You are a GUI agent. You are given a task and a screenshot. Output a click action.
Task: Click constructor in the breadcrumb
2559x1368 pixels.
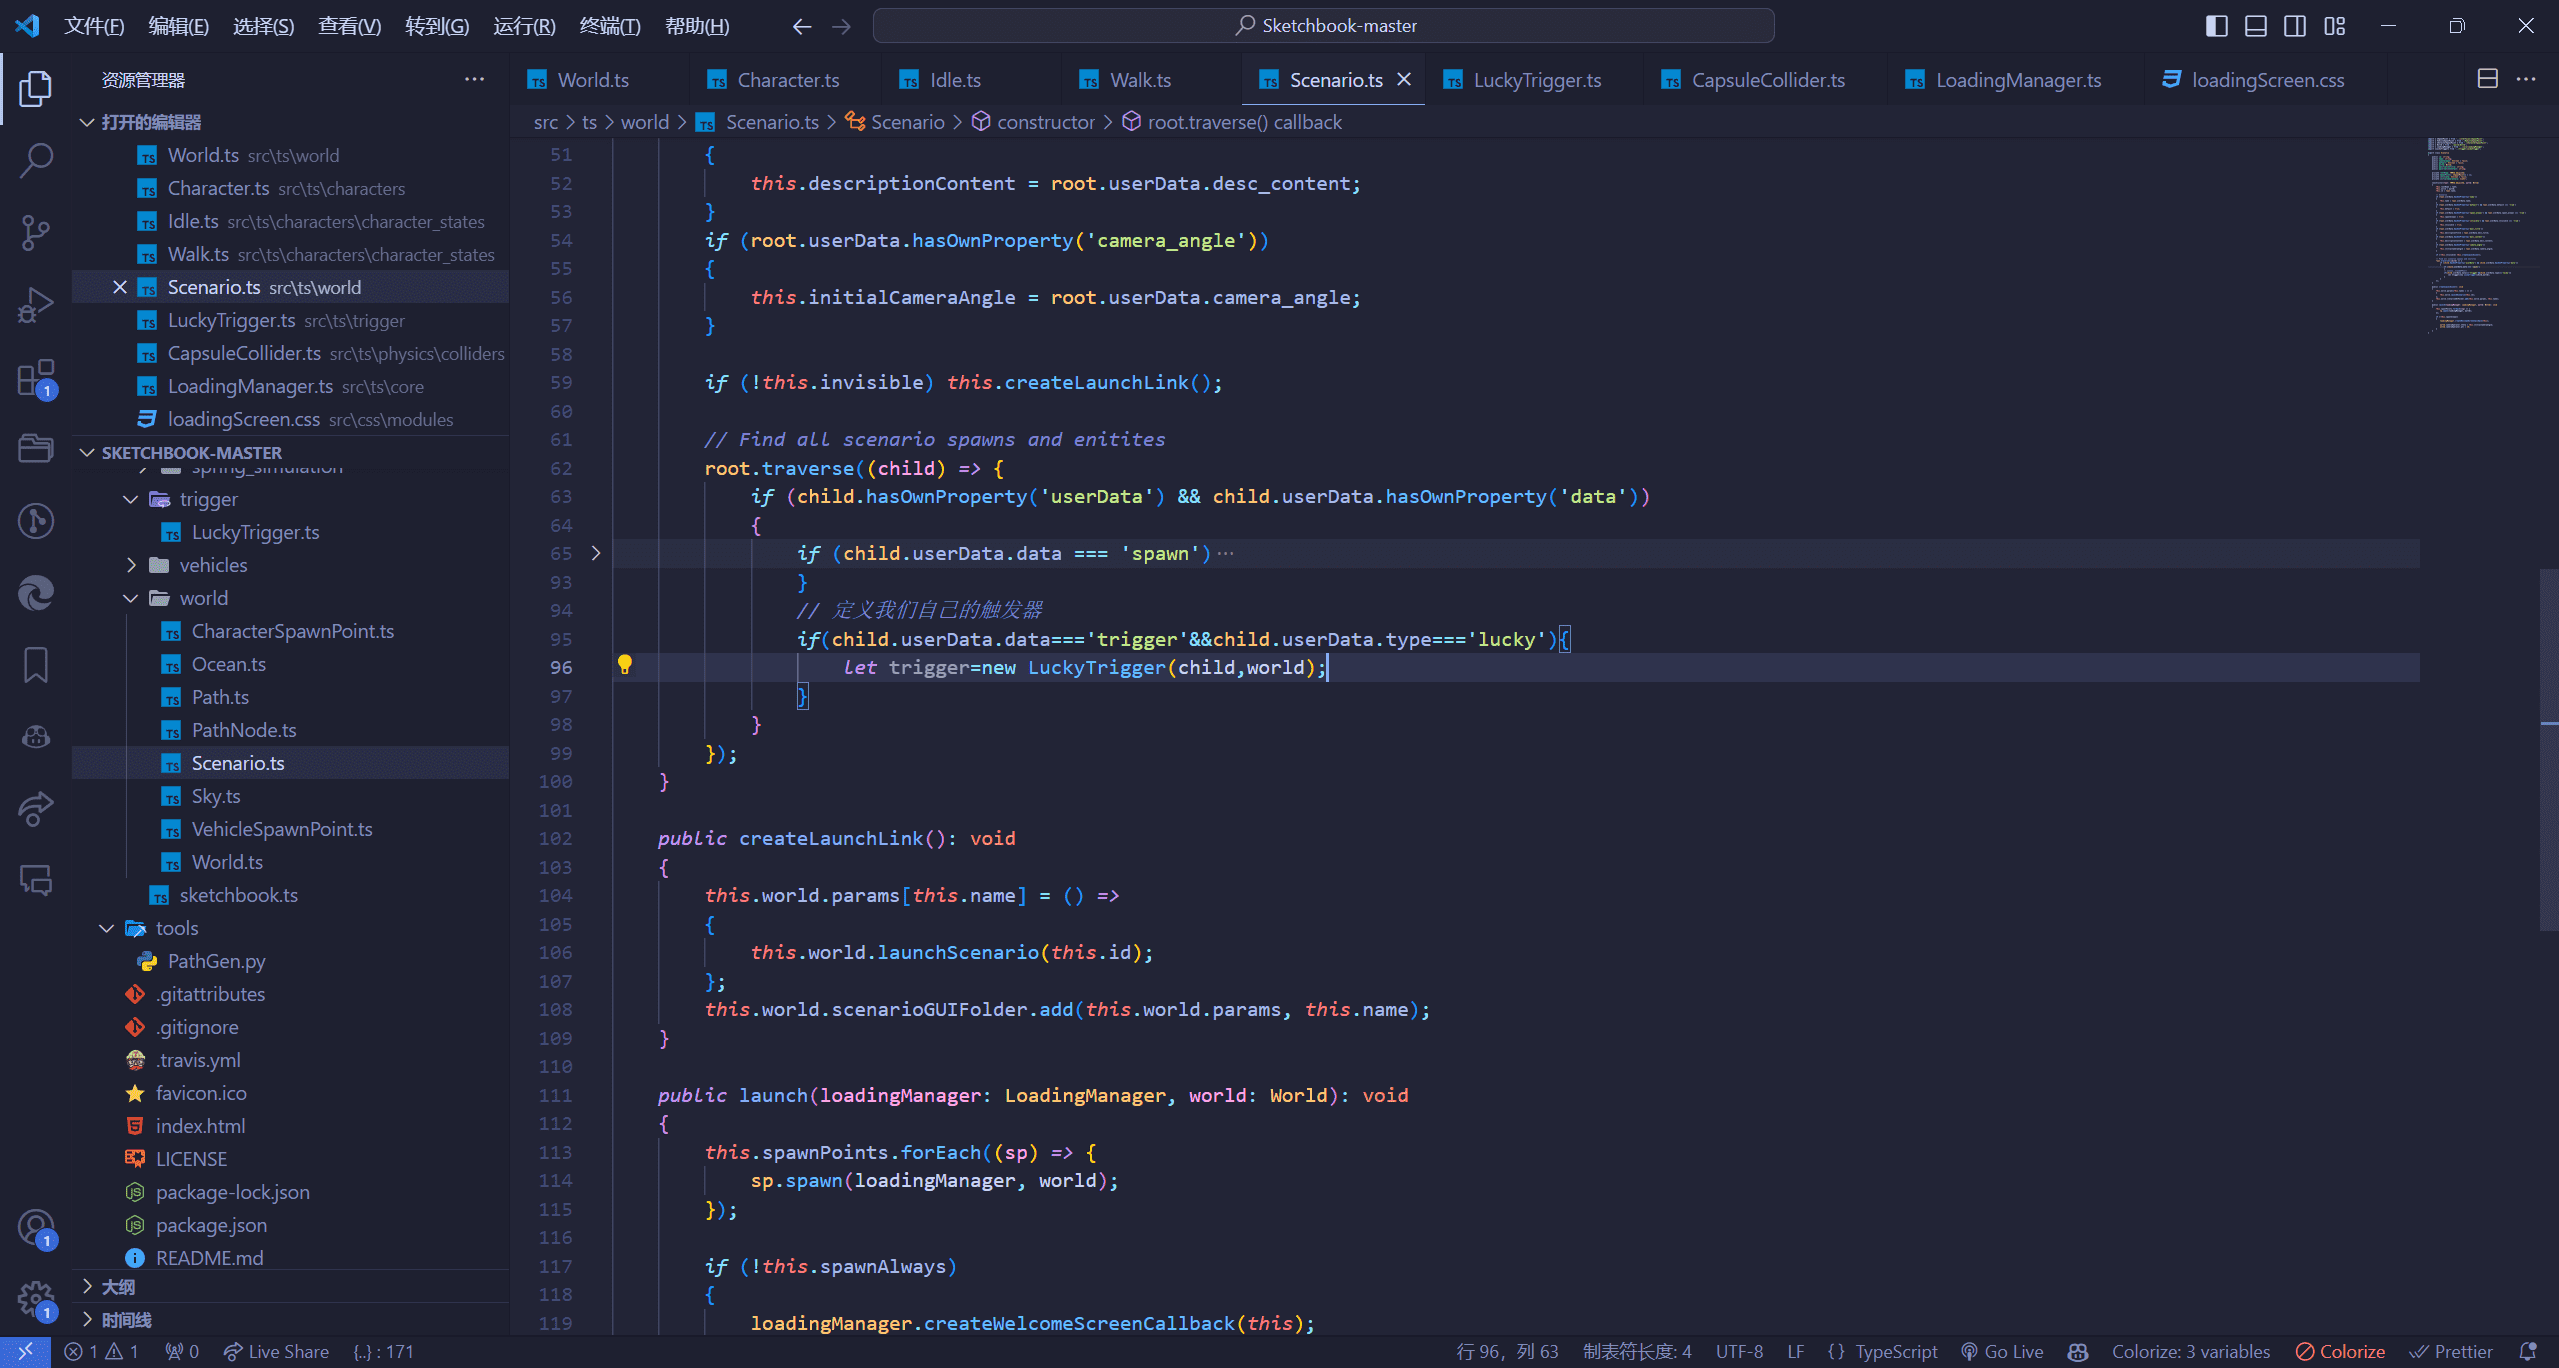coord(1045,122)
